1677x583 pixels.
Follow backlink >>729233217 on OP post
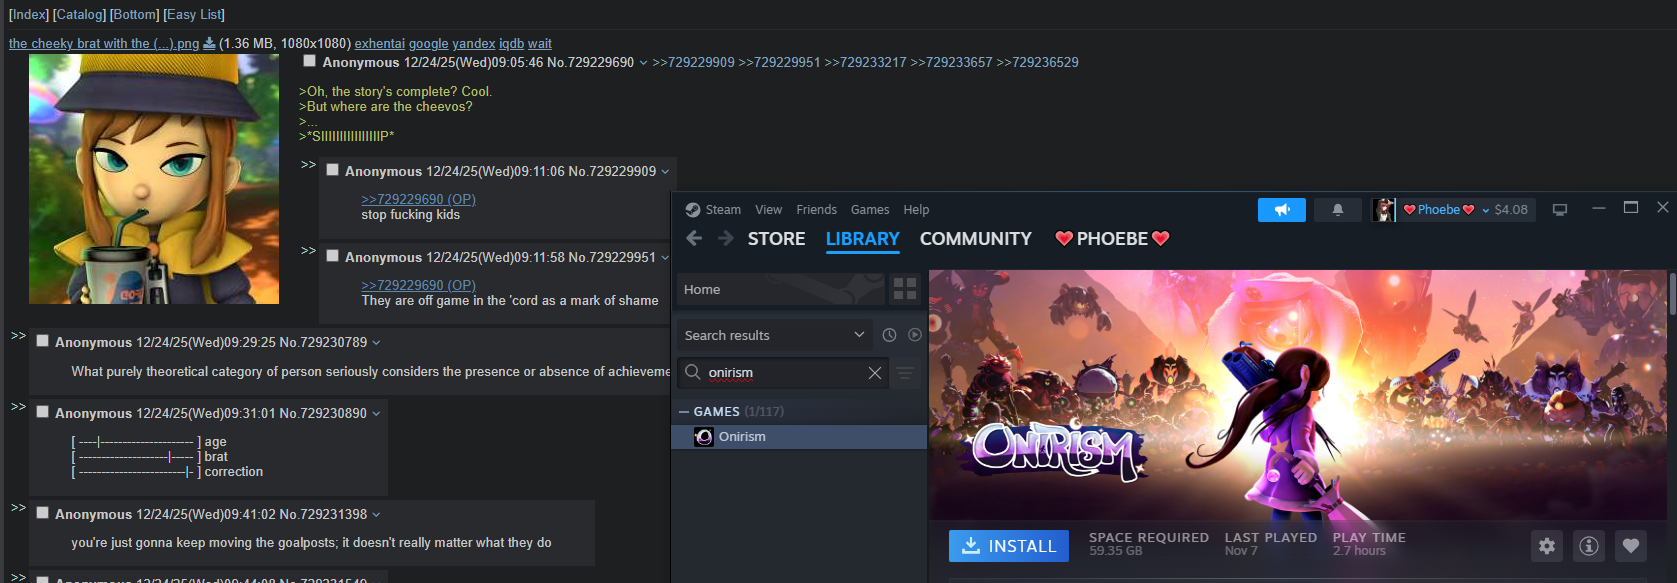click(x=865, y=62)
